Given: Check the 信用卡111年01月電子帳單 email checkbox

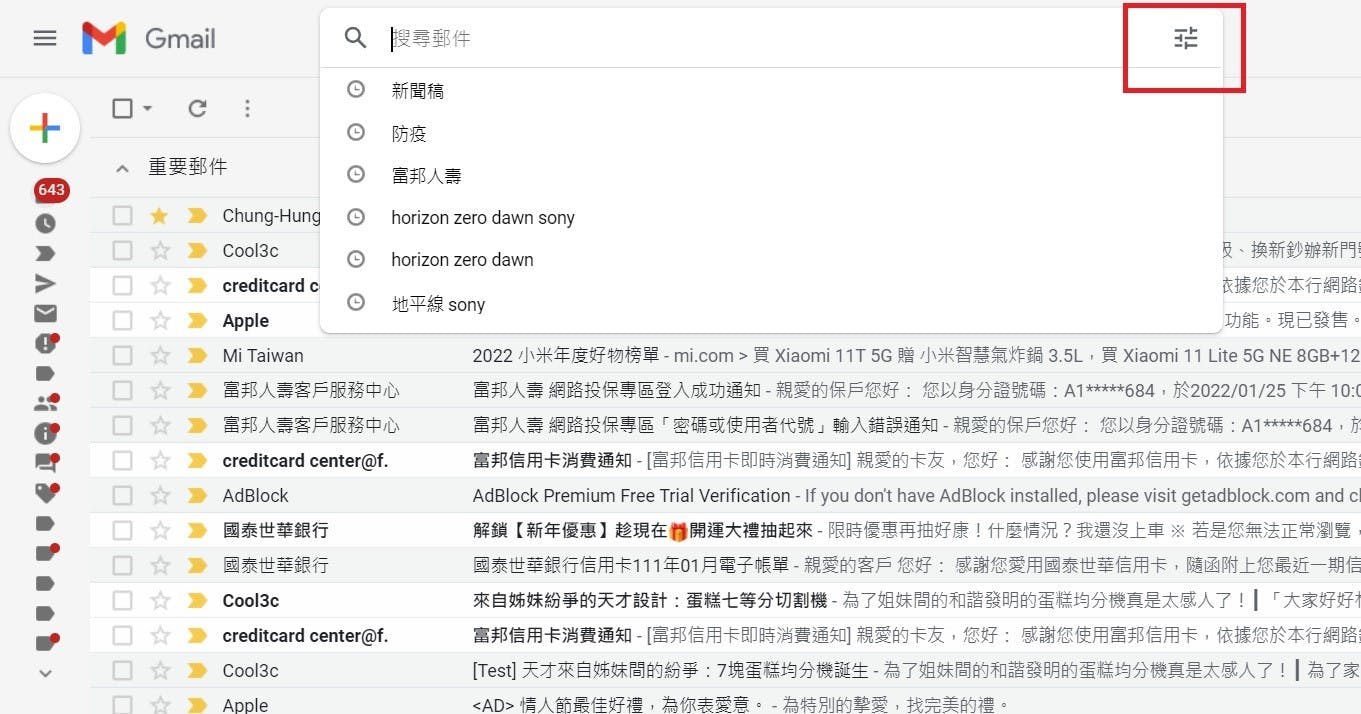Looking at the screenshot, I should coord(122,566).
